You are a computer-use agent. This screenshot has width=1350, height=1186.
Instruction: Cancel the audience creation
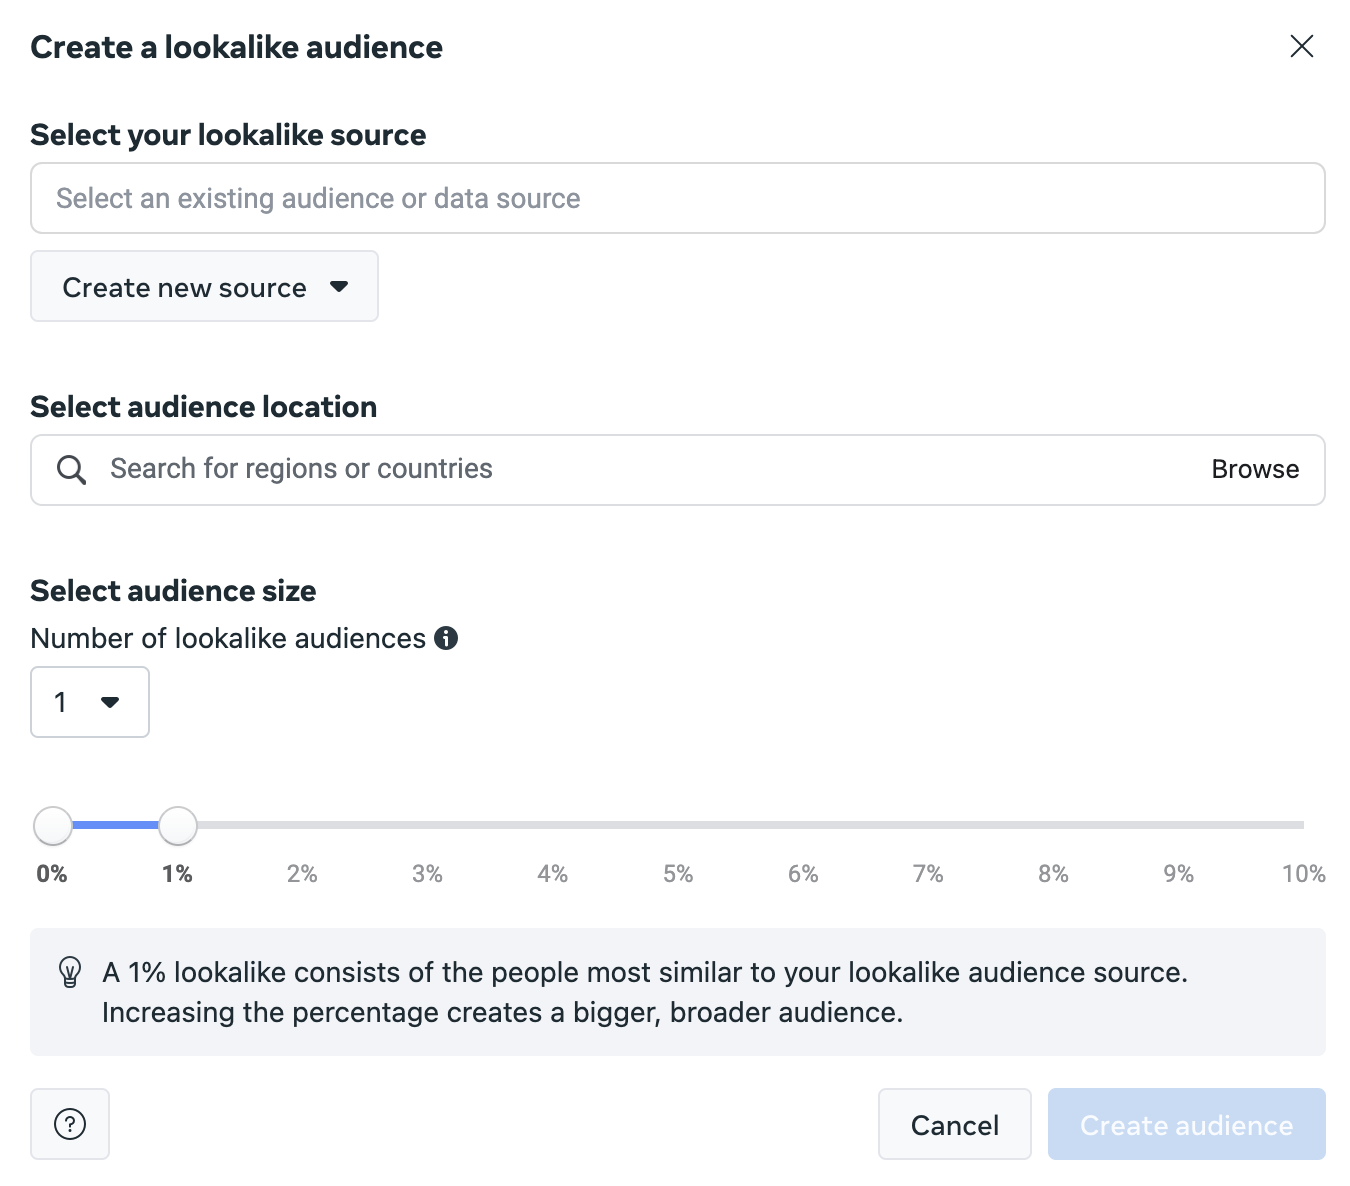pos(954,1124)
